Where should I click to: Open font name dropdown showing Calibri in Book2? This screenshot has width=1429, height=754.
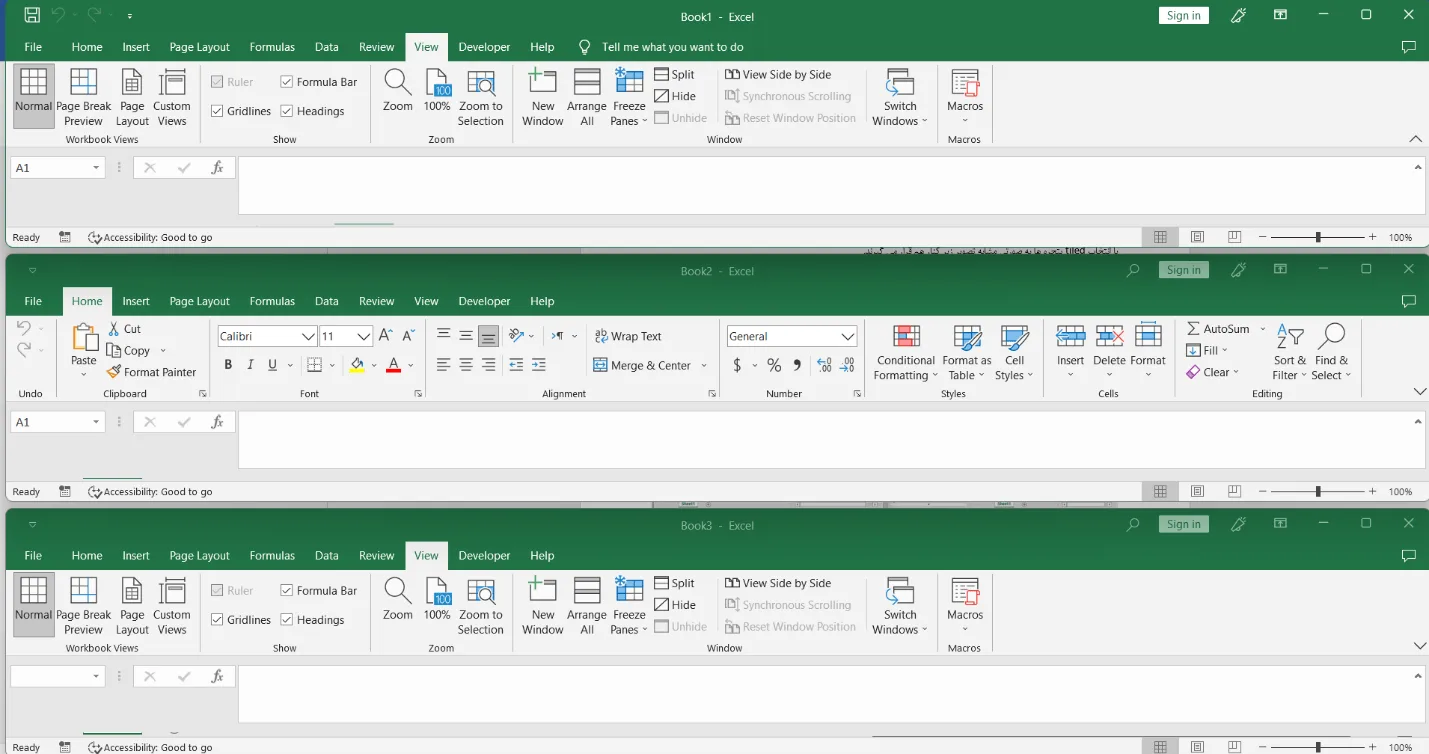tap(309, 336)
